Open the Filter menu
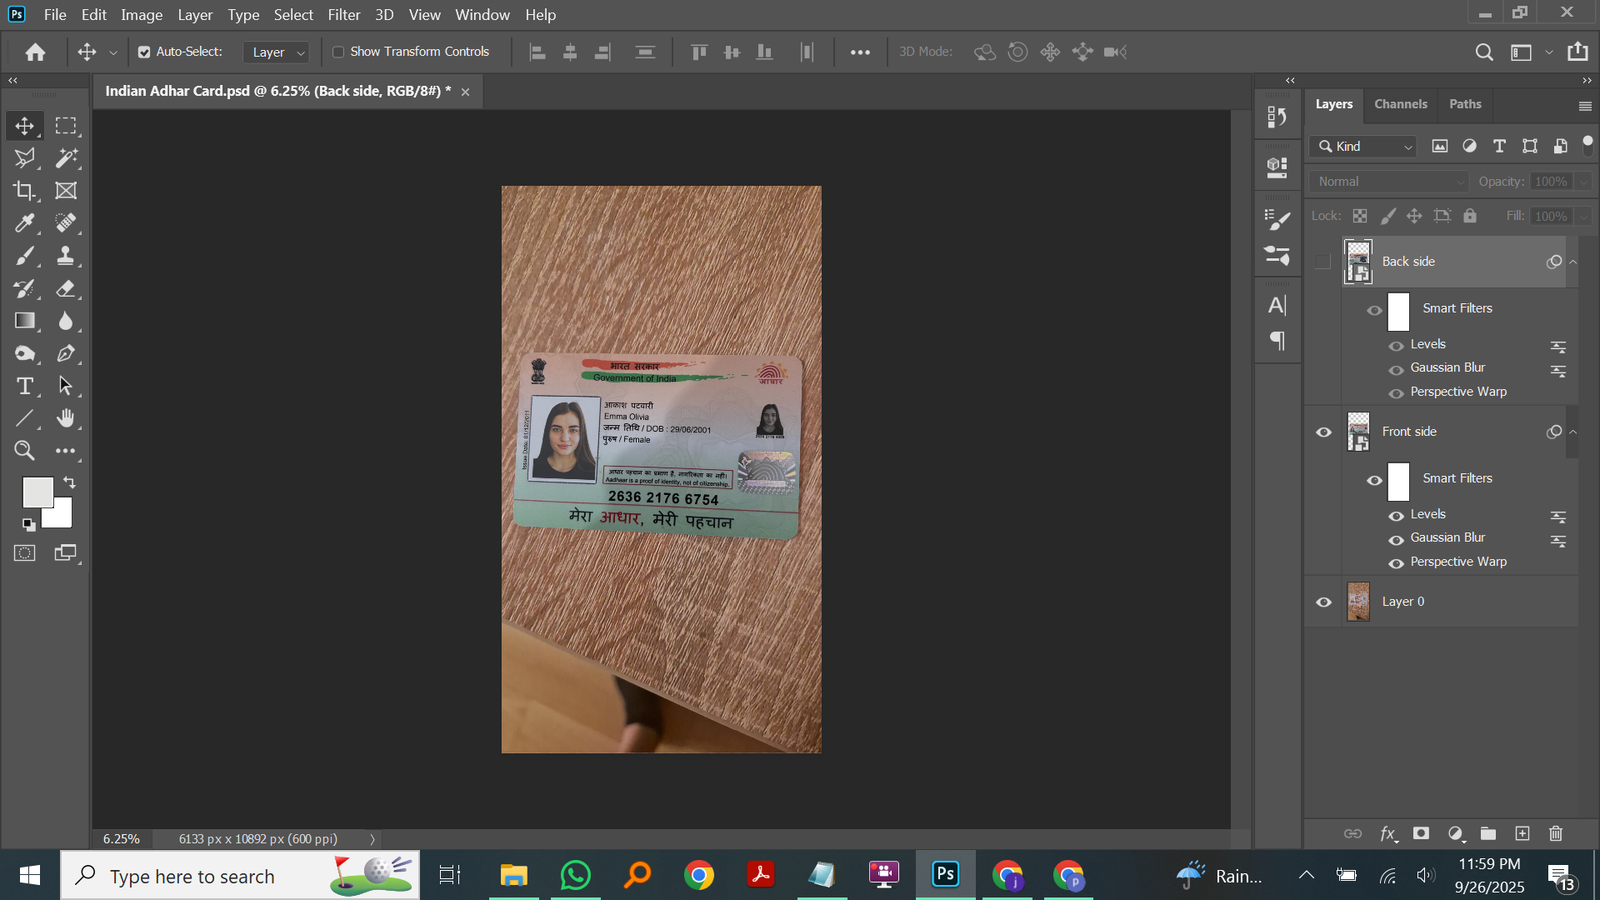 [x=343, y=15]
